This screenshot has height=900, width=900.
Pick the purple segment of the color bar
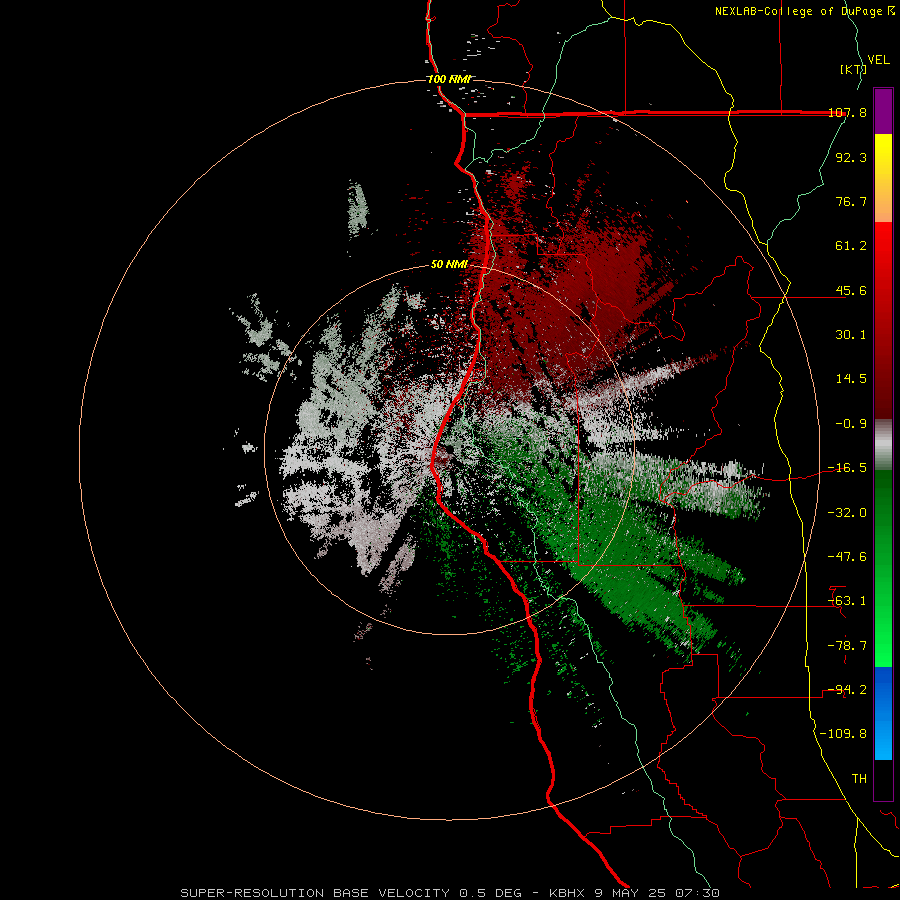coord(883,112)
